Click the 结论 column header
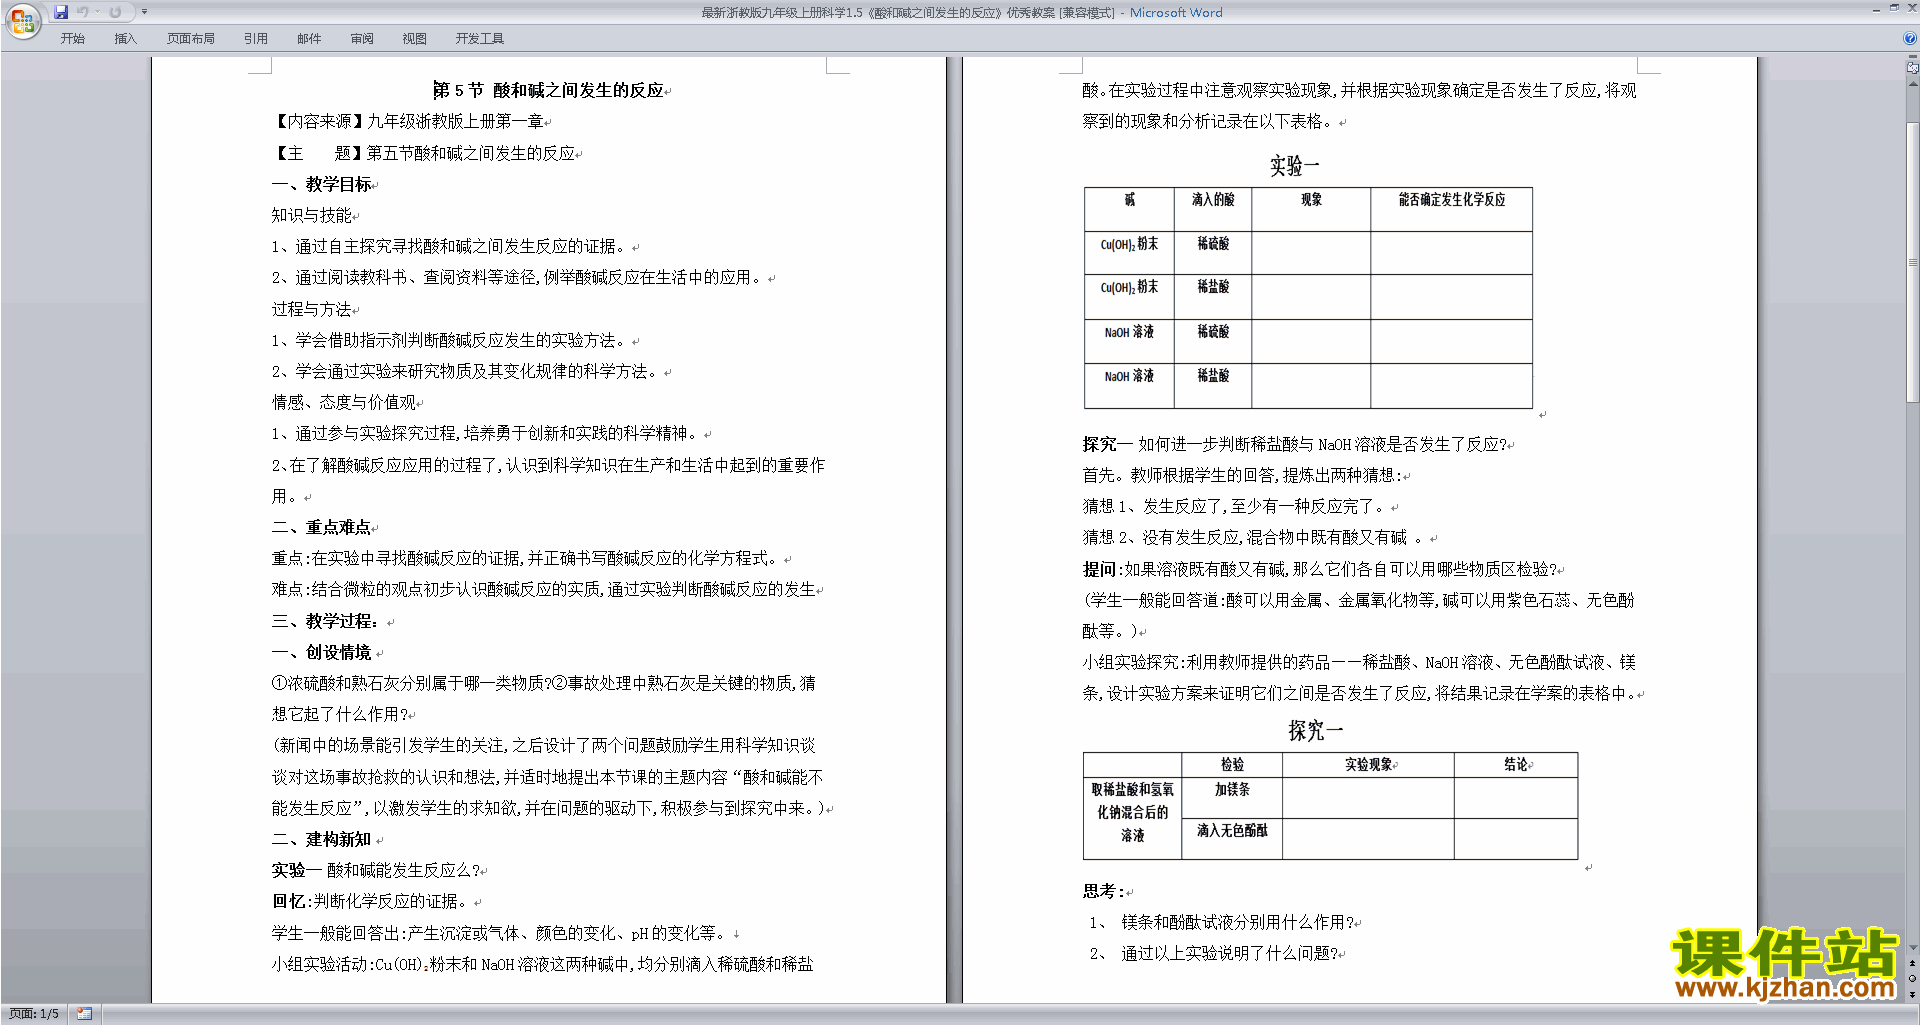Viewport: 1920px width, 1025px height. tap(1516, 765)
